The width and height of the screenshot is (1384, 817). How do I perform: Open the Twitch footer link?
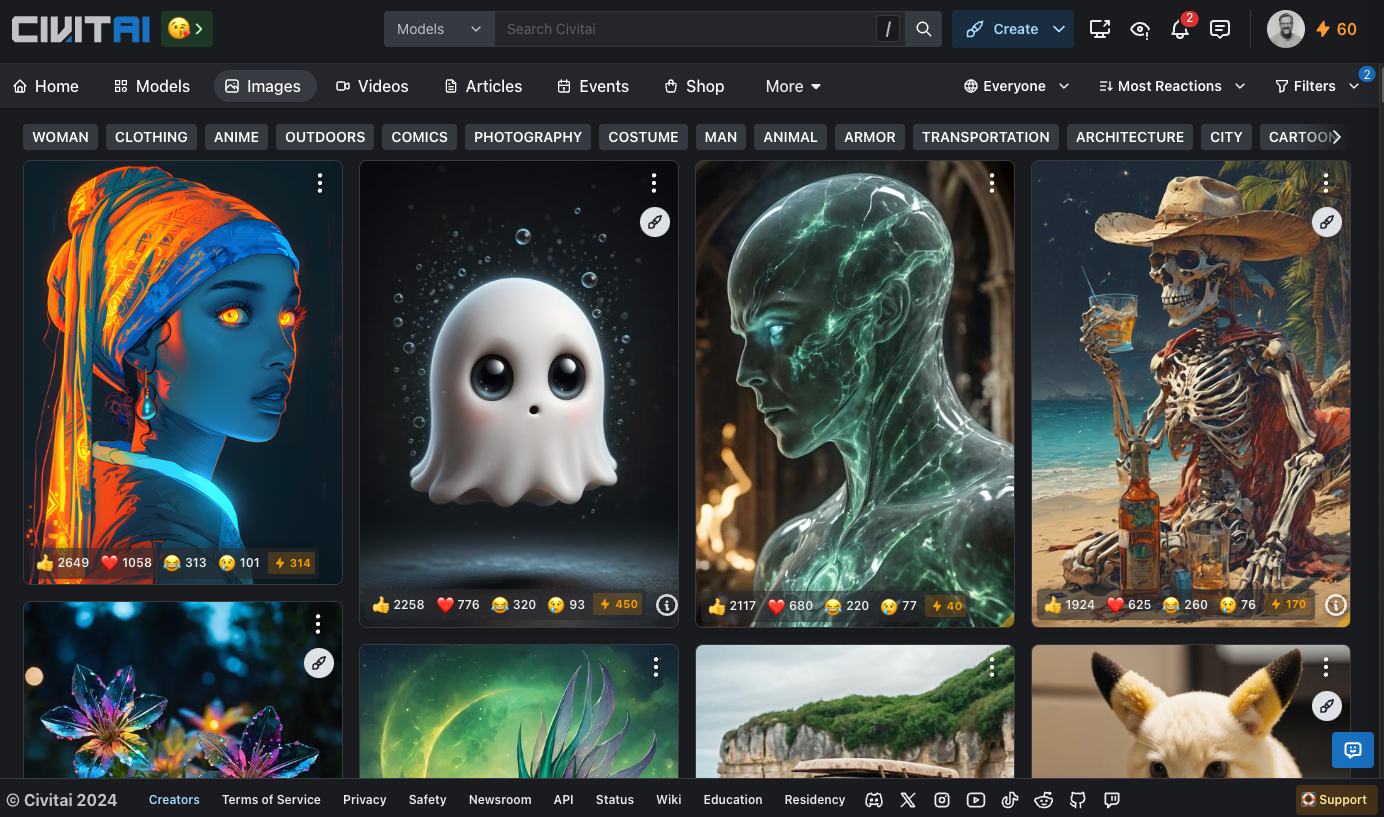pyautogui.click(x=1112, y=800)
